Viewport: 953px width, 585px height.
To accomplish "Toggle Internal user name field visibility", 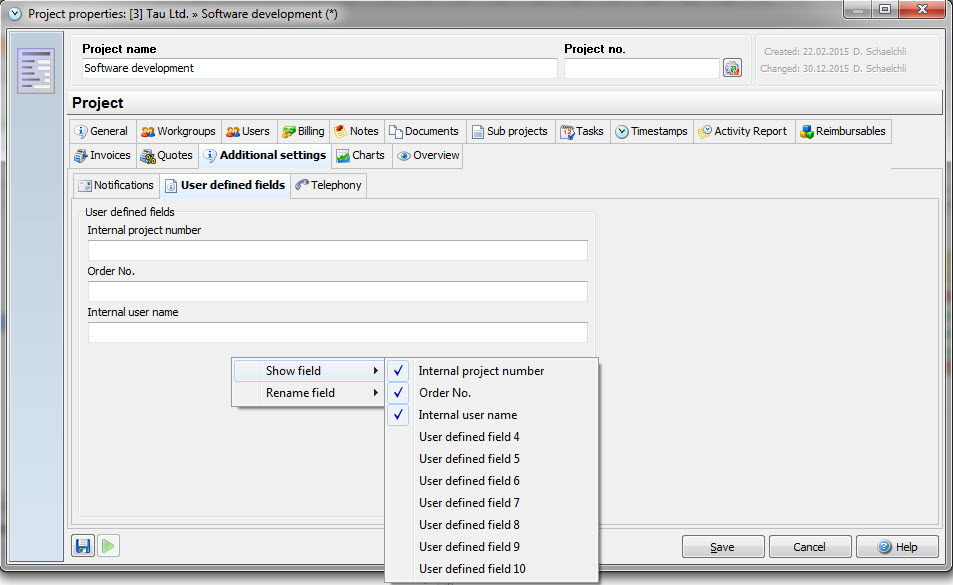I will pyautogui.click(x=467, y=415).
